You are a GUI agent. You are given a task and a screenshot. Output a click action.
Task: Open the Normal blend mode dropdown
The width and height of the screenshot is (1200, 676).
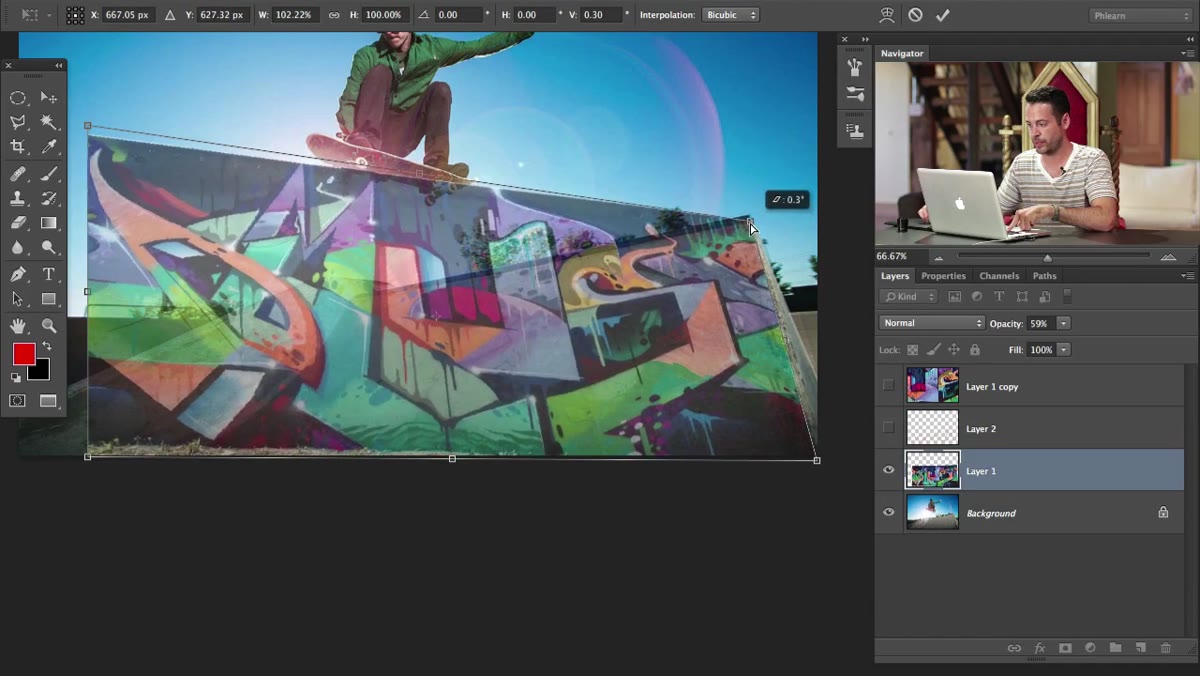point(932,323)
